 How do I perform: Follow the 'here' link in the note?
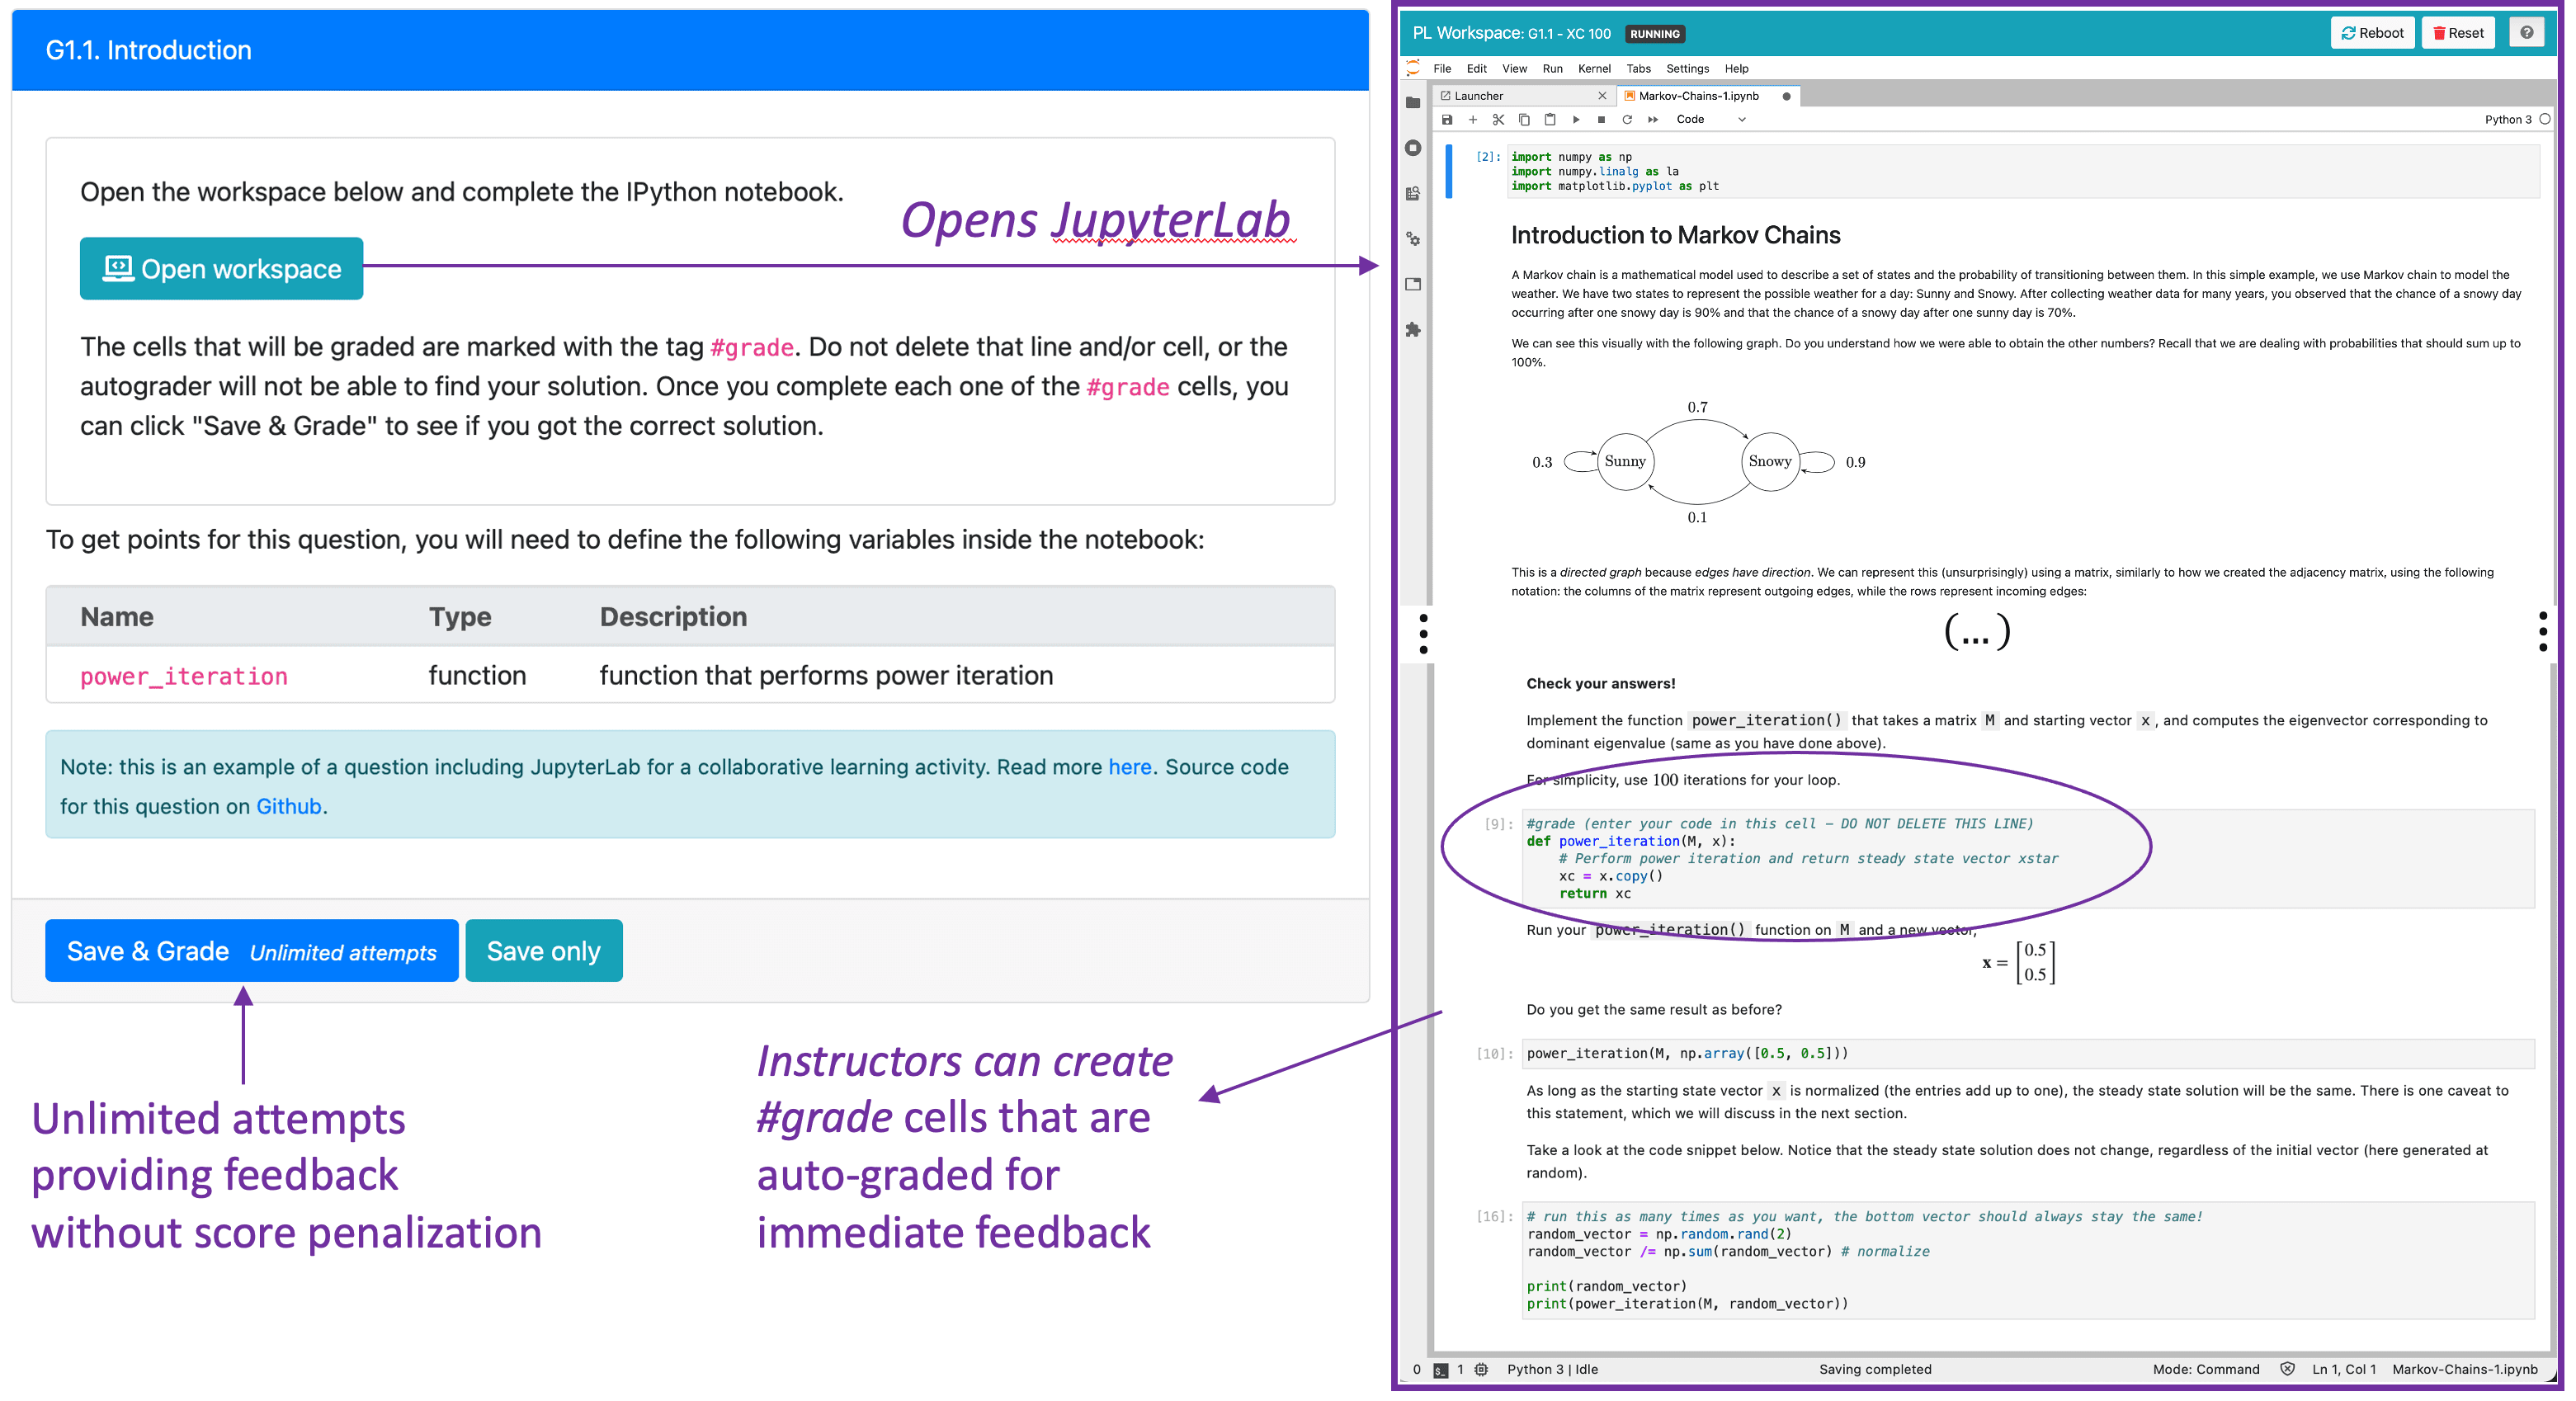point(1129,767)
